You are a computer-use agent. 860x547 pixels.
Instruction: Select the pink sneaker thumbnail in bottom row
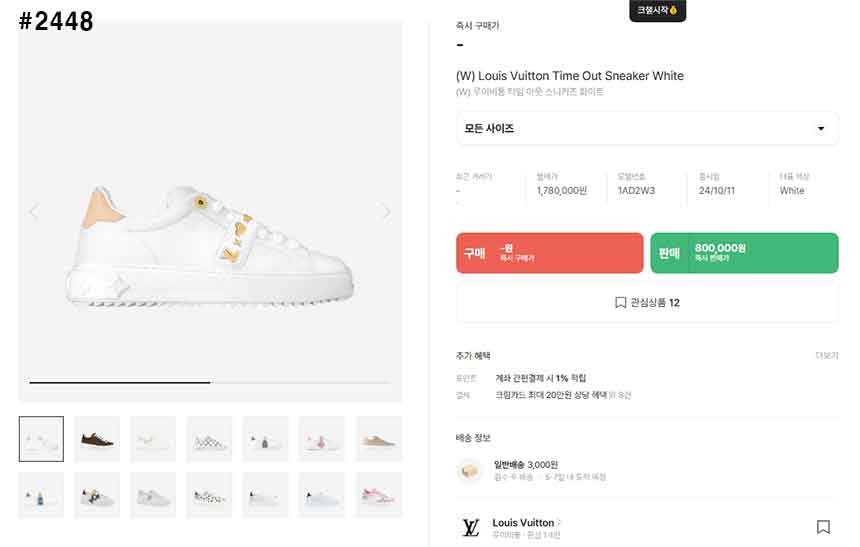click(x=378, y=495)
